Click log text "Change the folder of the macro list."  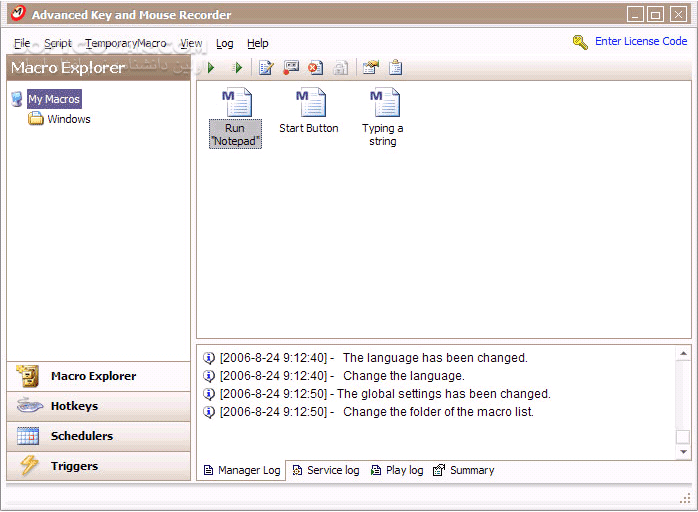click(x=438, y=412)
